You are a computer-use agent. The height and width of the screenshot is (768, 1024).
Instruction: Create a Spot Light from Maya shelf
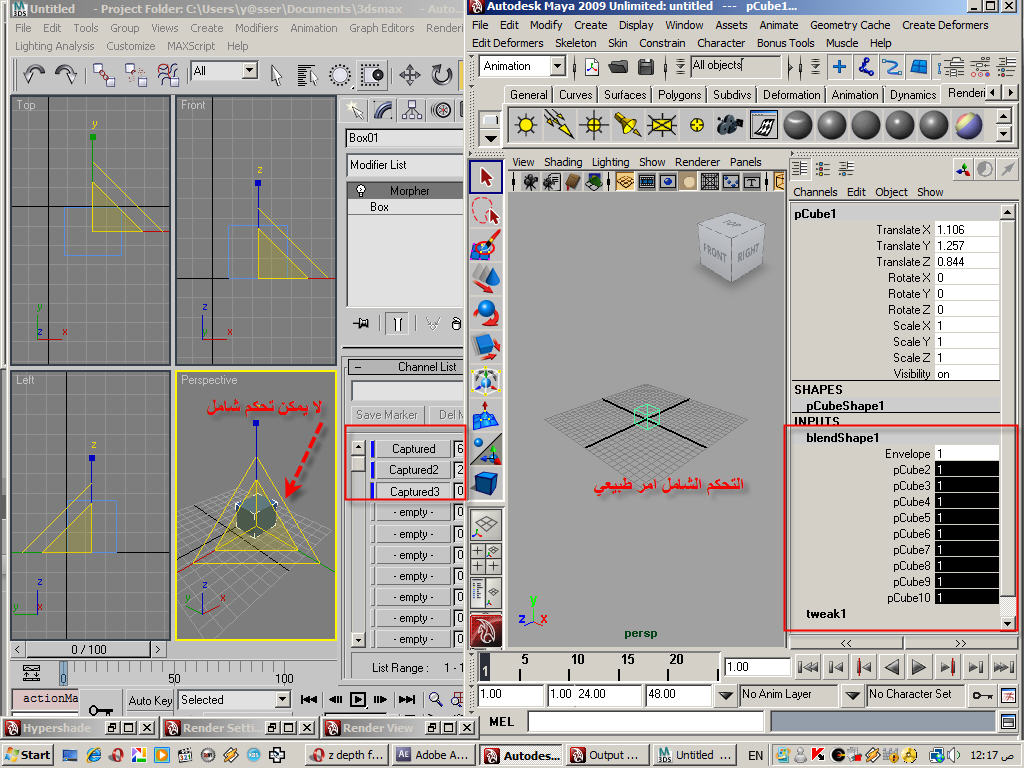point(627,124)
